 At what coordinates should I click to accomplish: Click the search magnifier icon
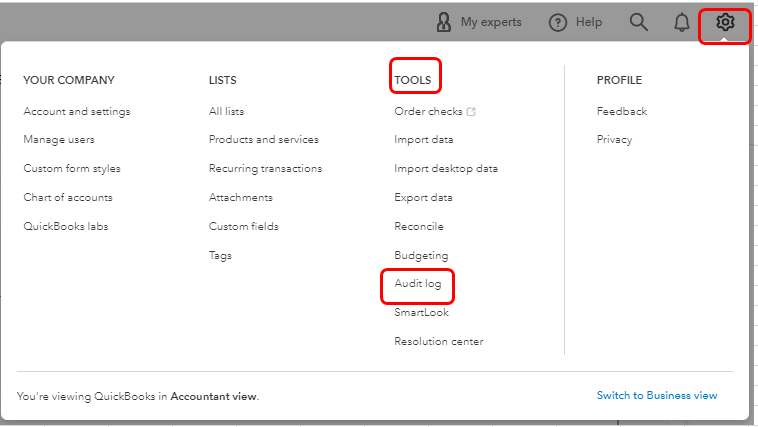tap(639, 22)
